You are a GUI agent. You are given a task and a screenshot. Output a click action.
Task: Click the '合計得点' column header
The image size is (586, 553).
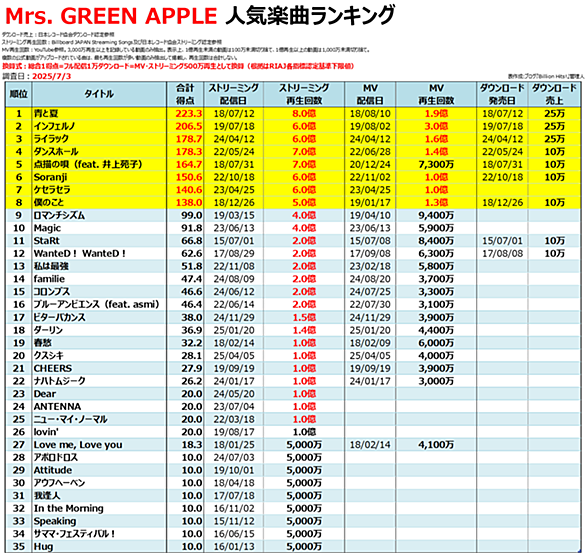point(185,94)
